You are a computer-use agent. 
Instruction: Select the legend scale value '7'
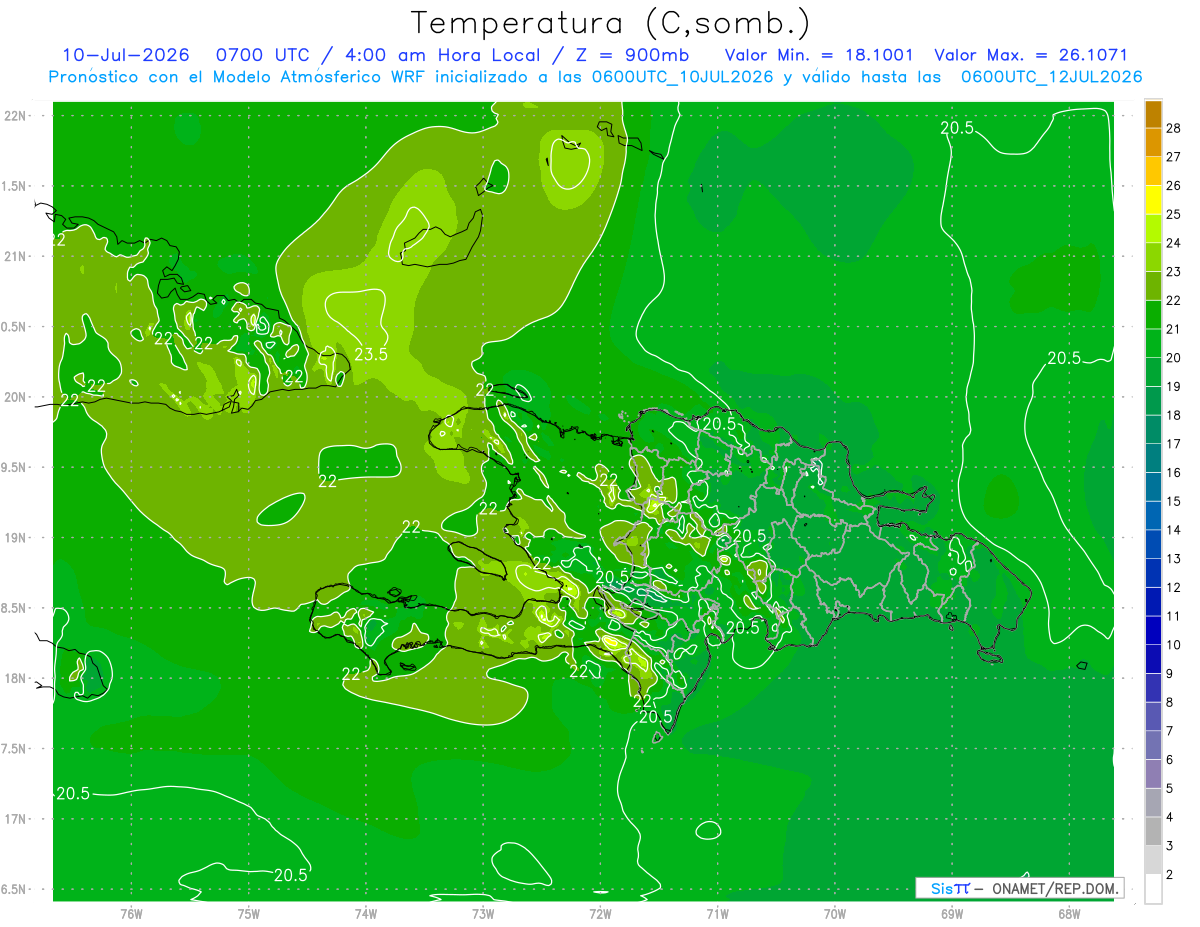point(1170,731)
